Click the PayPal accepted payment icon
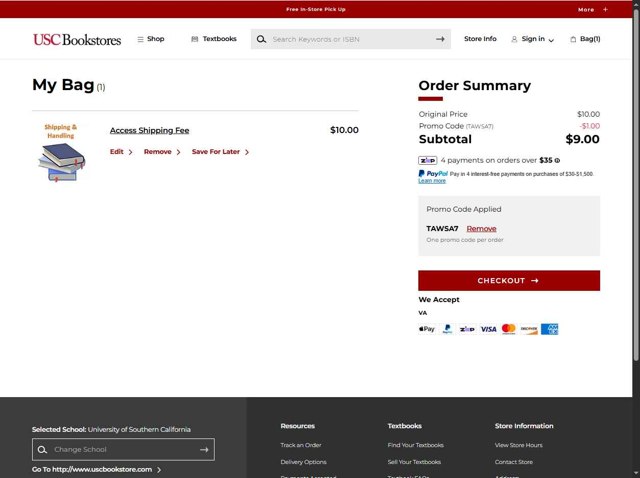The width and height of the screenshot is (640, 478). pyautogui.click(x=447, y=329)
